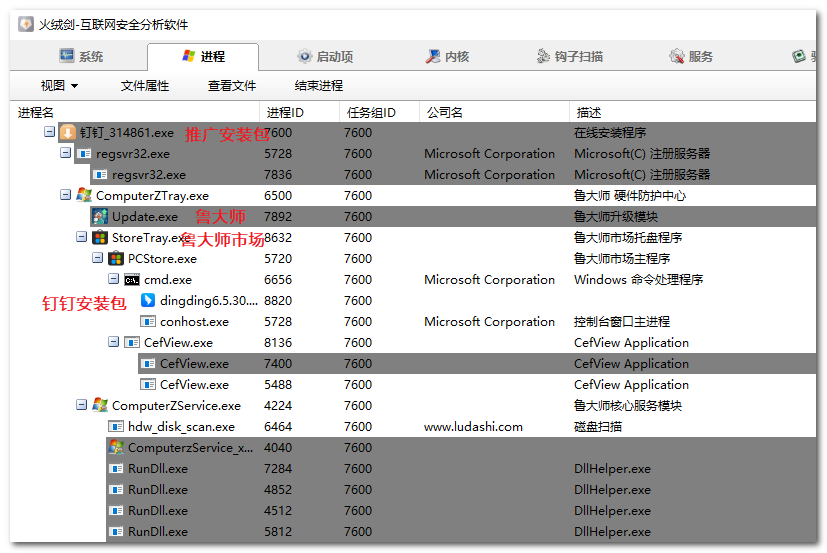Click the Update.exe process icon
The image size is (827, 553).
pos(100,216)
